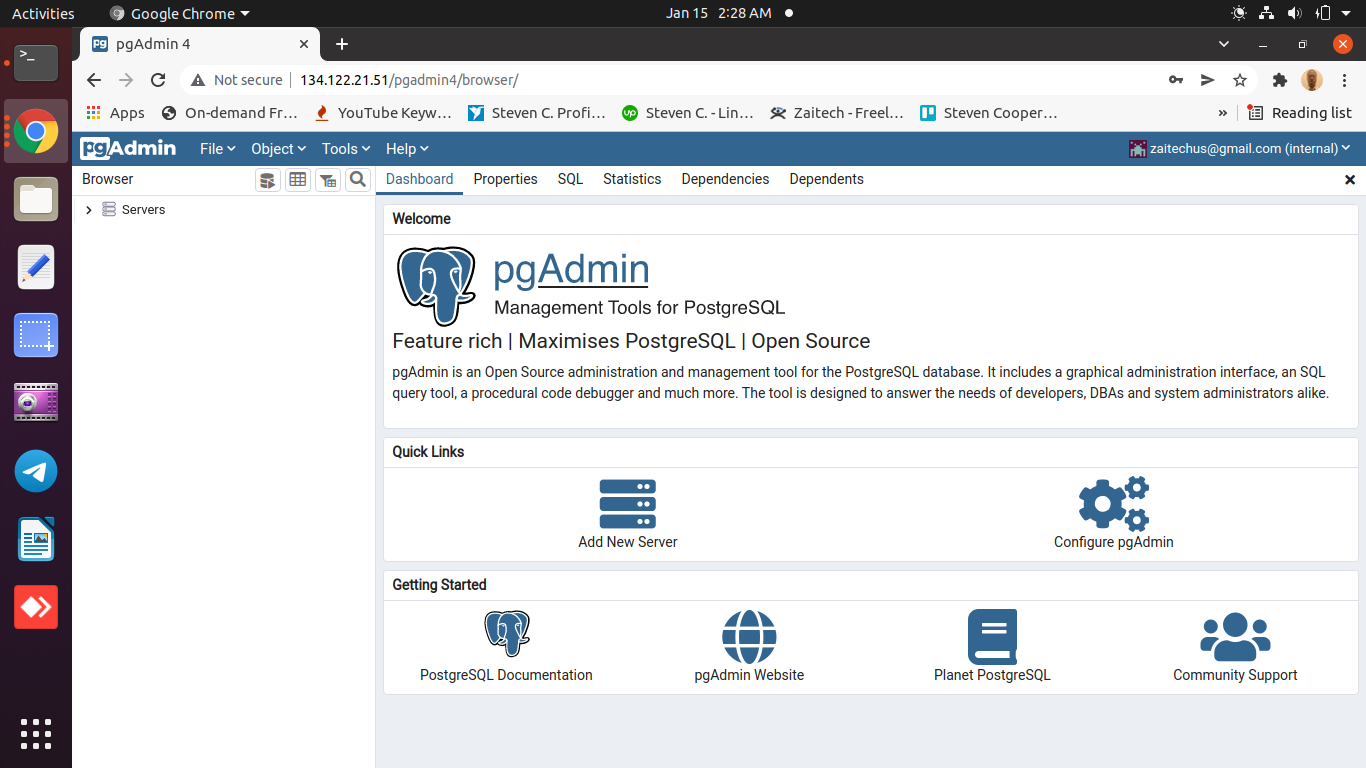Viewport: 1366px width, 768px height.
Task: Open the Help menu dropdown
Action: pos(407,149)
